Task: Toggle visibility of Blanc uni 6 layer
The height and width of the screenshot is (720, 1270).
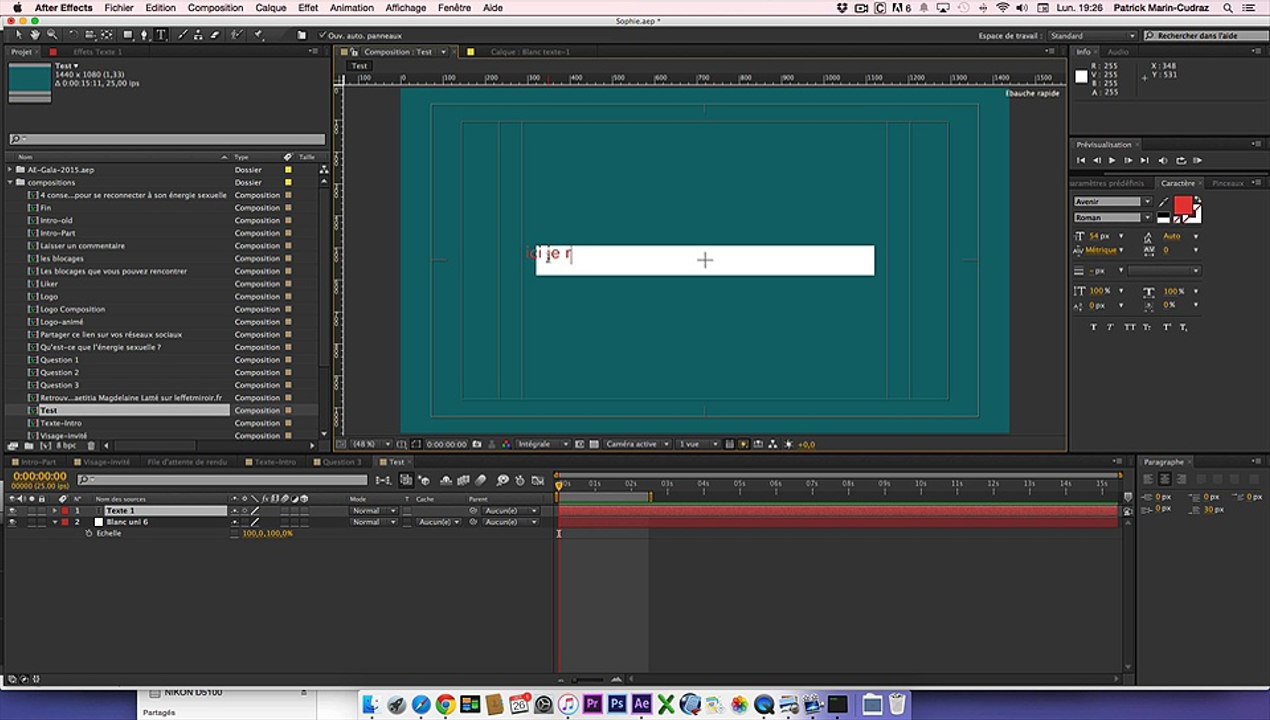Action: 12,522
